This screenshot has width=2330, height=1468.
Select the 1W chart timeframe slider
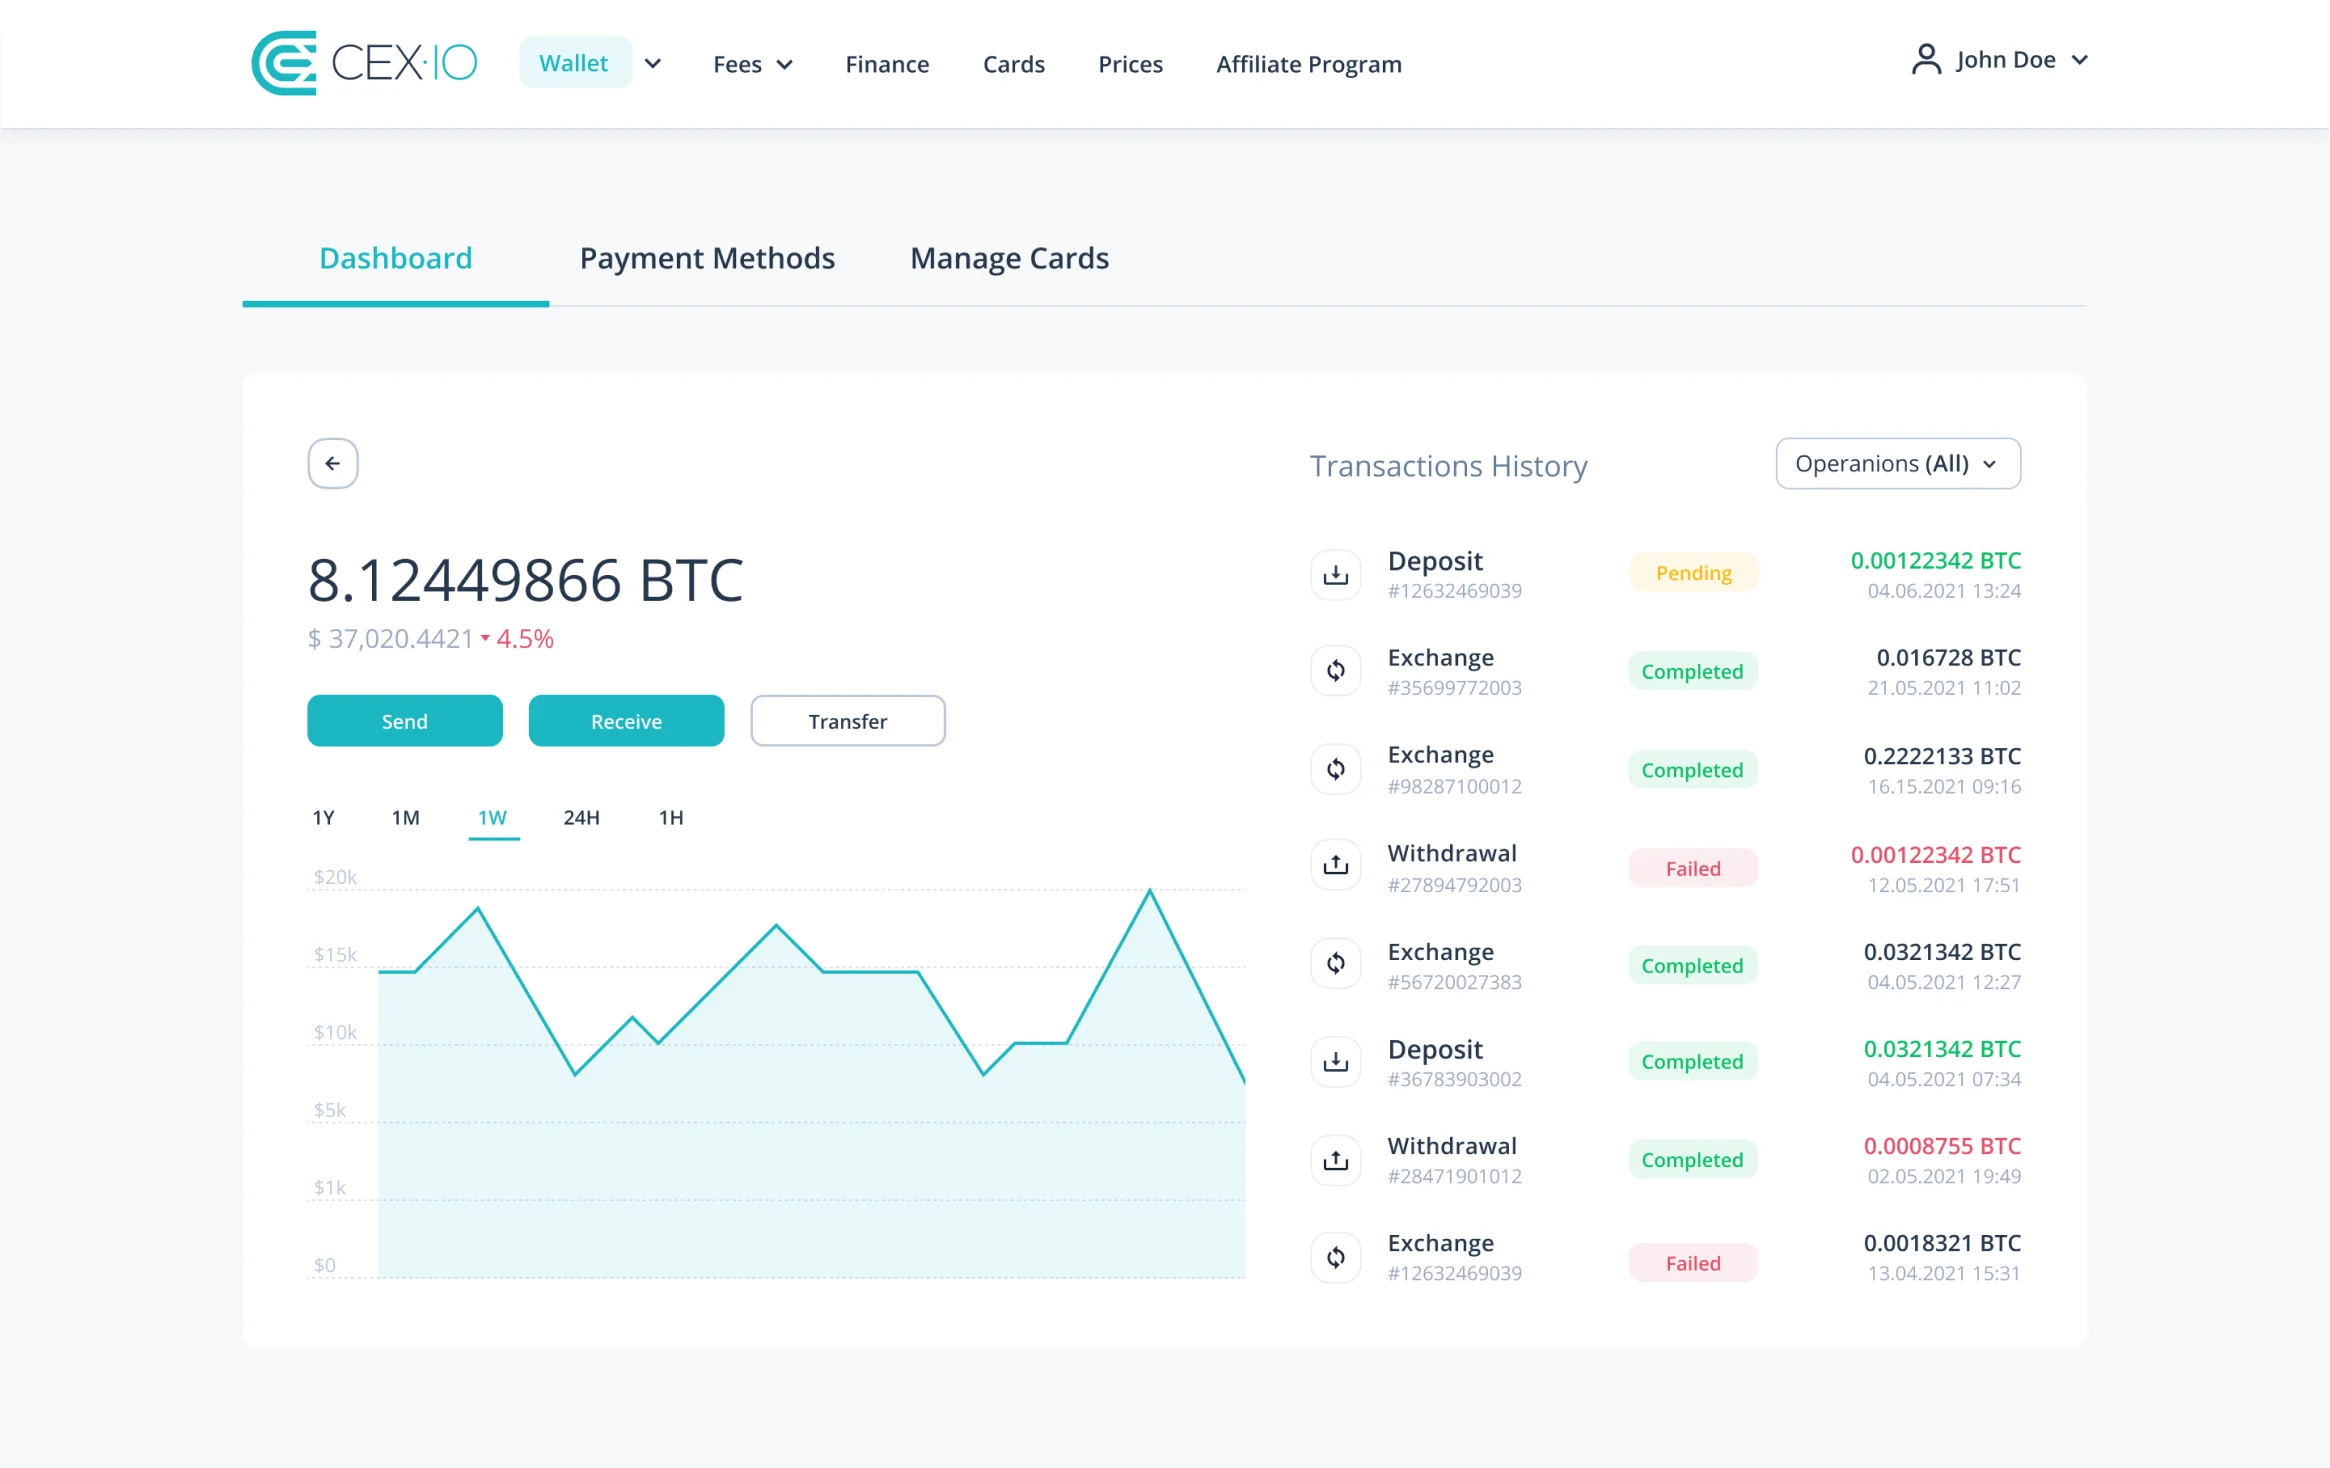(x=492, y=817)
